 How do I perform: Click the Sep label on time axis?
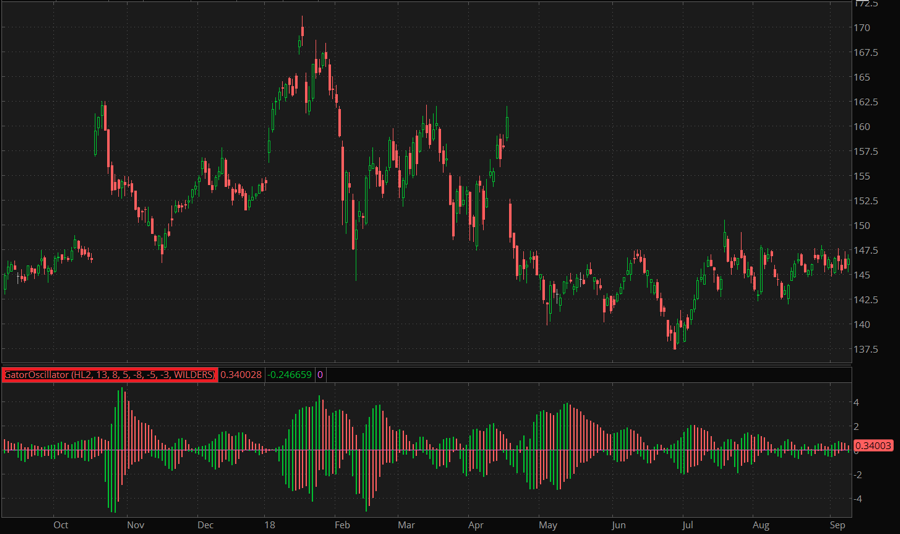[x=838, y=524]
